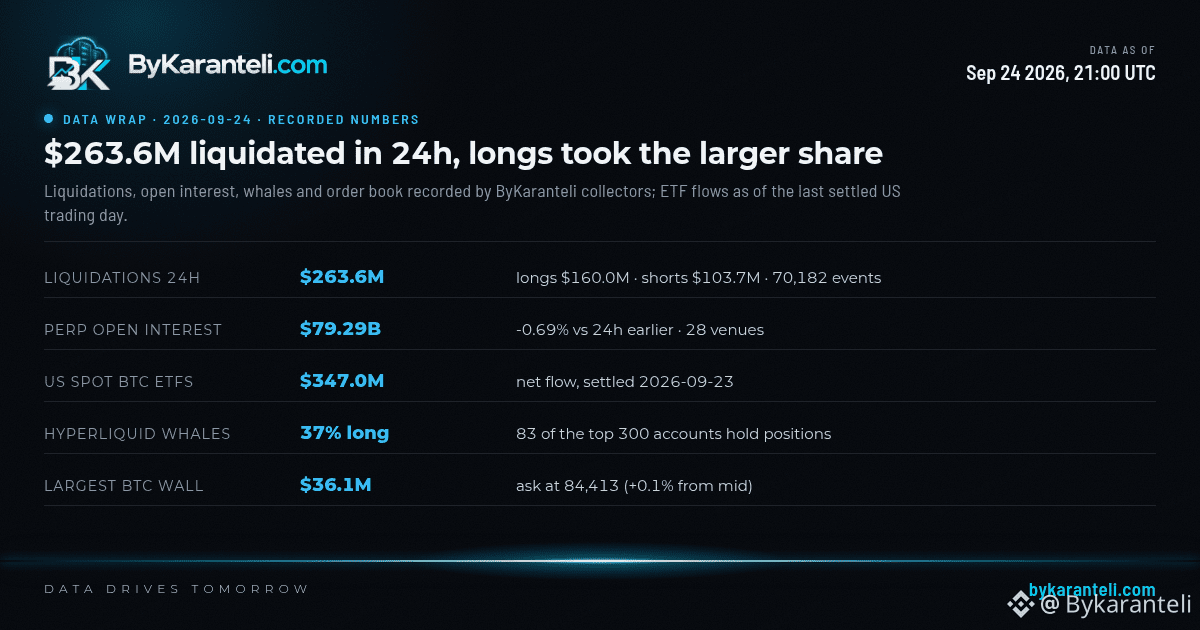Click the Largest BTC Wall label
This screenshot has height=630, width=1200.
click(124, 486)
